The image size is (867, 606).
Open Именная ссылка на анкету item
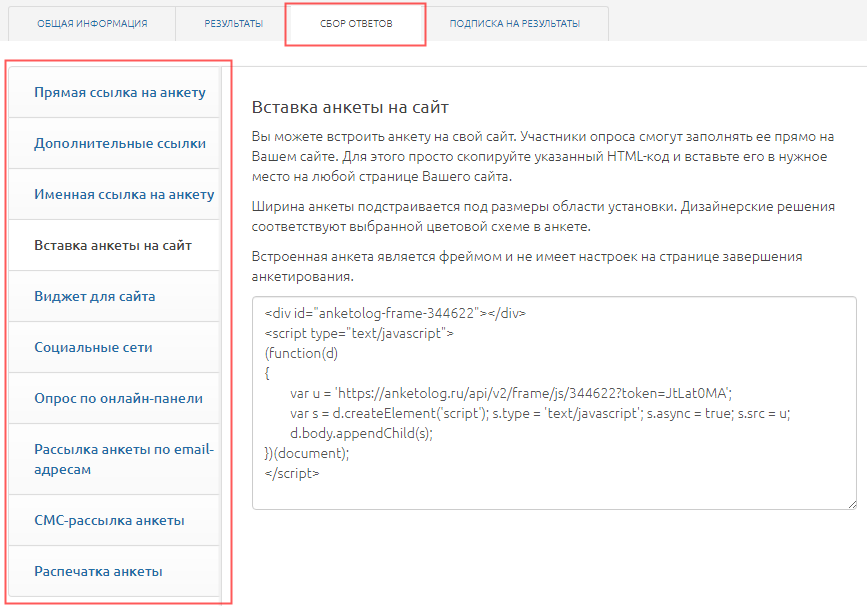click(x=123, y=194)
